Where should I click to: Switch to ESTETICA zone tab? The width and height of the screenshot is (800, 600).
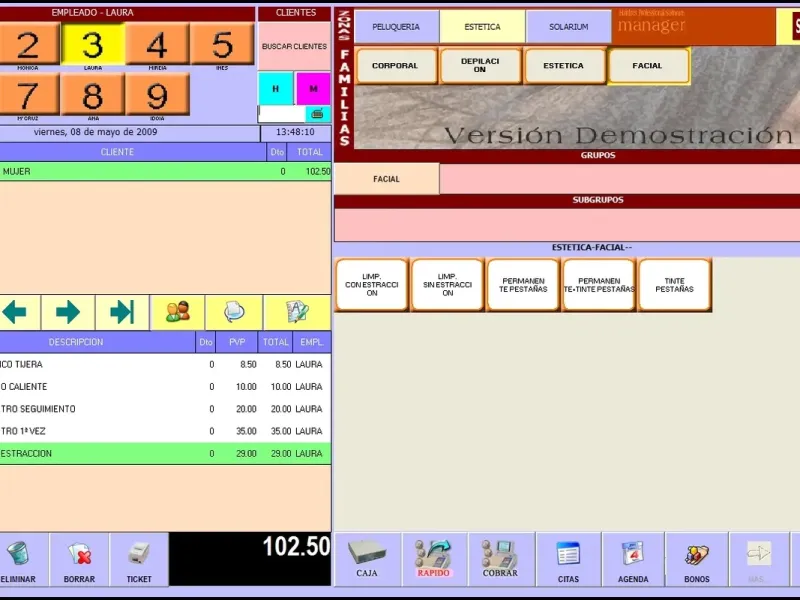482,27
